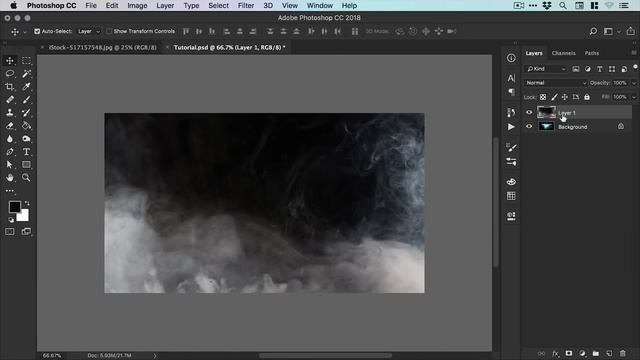The height and width of the screenshot is (360, 640).
Task: Toggle lock all padlock icon
Action: [x=587, y=97]
